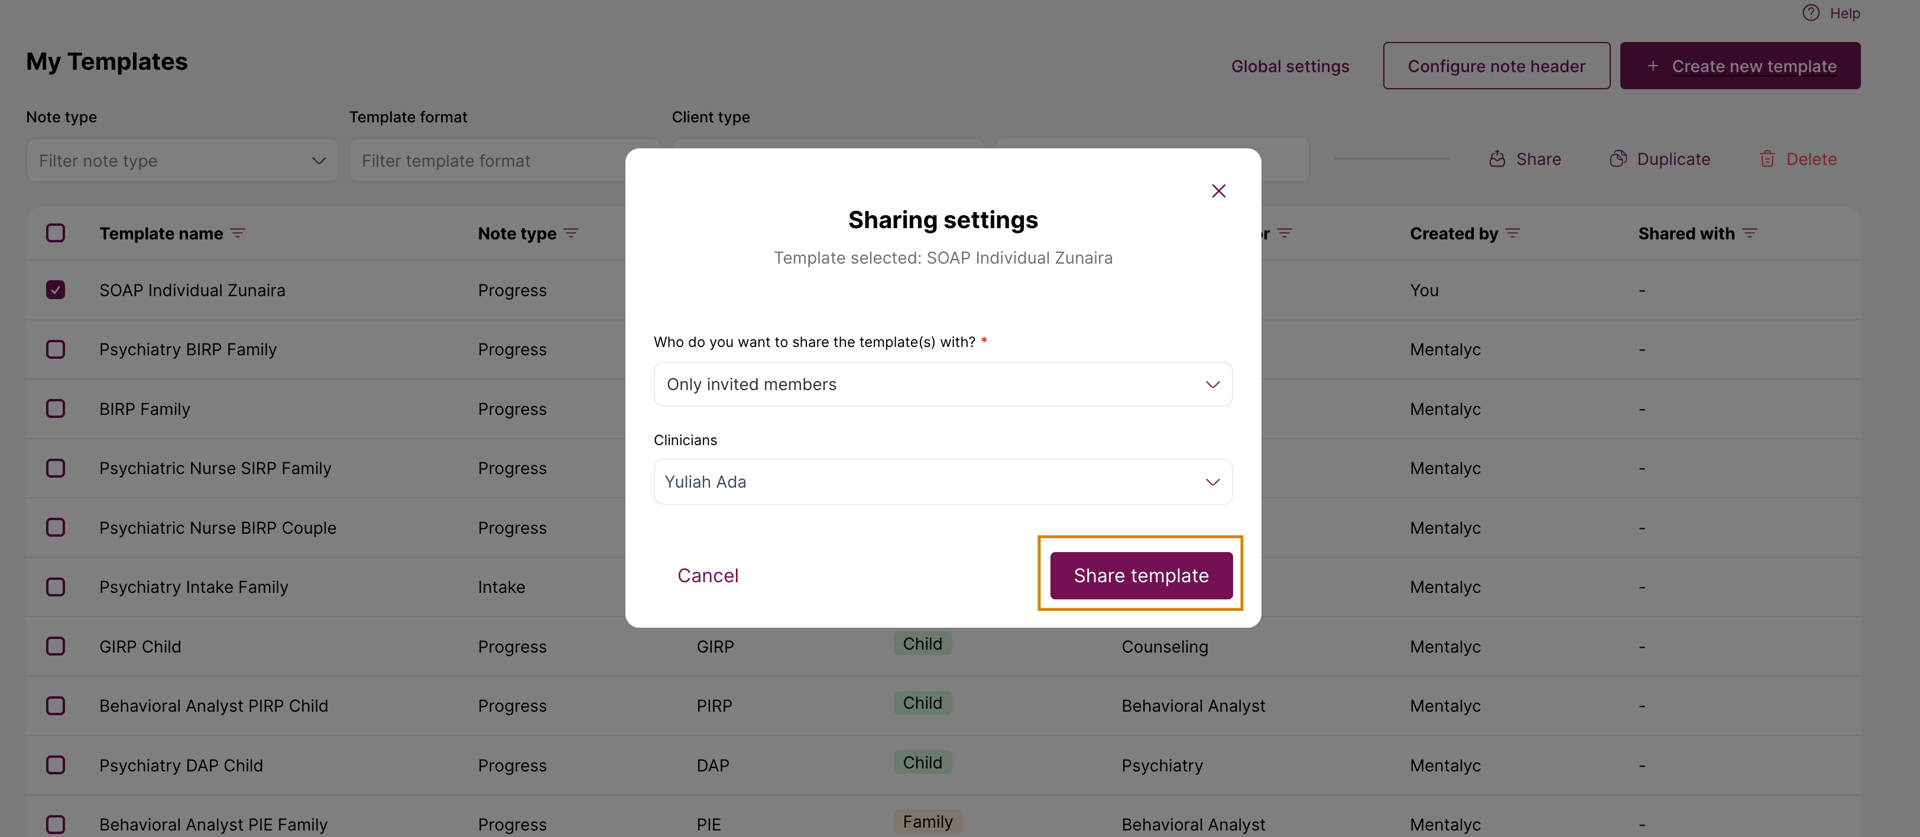1920x837 pixels.
Task: Toggle the select-all header checkbox
Action: (x=56, y=233)
